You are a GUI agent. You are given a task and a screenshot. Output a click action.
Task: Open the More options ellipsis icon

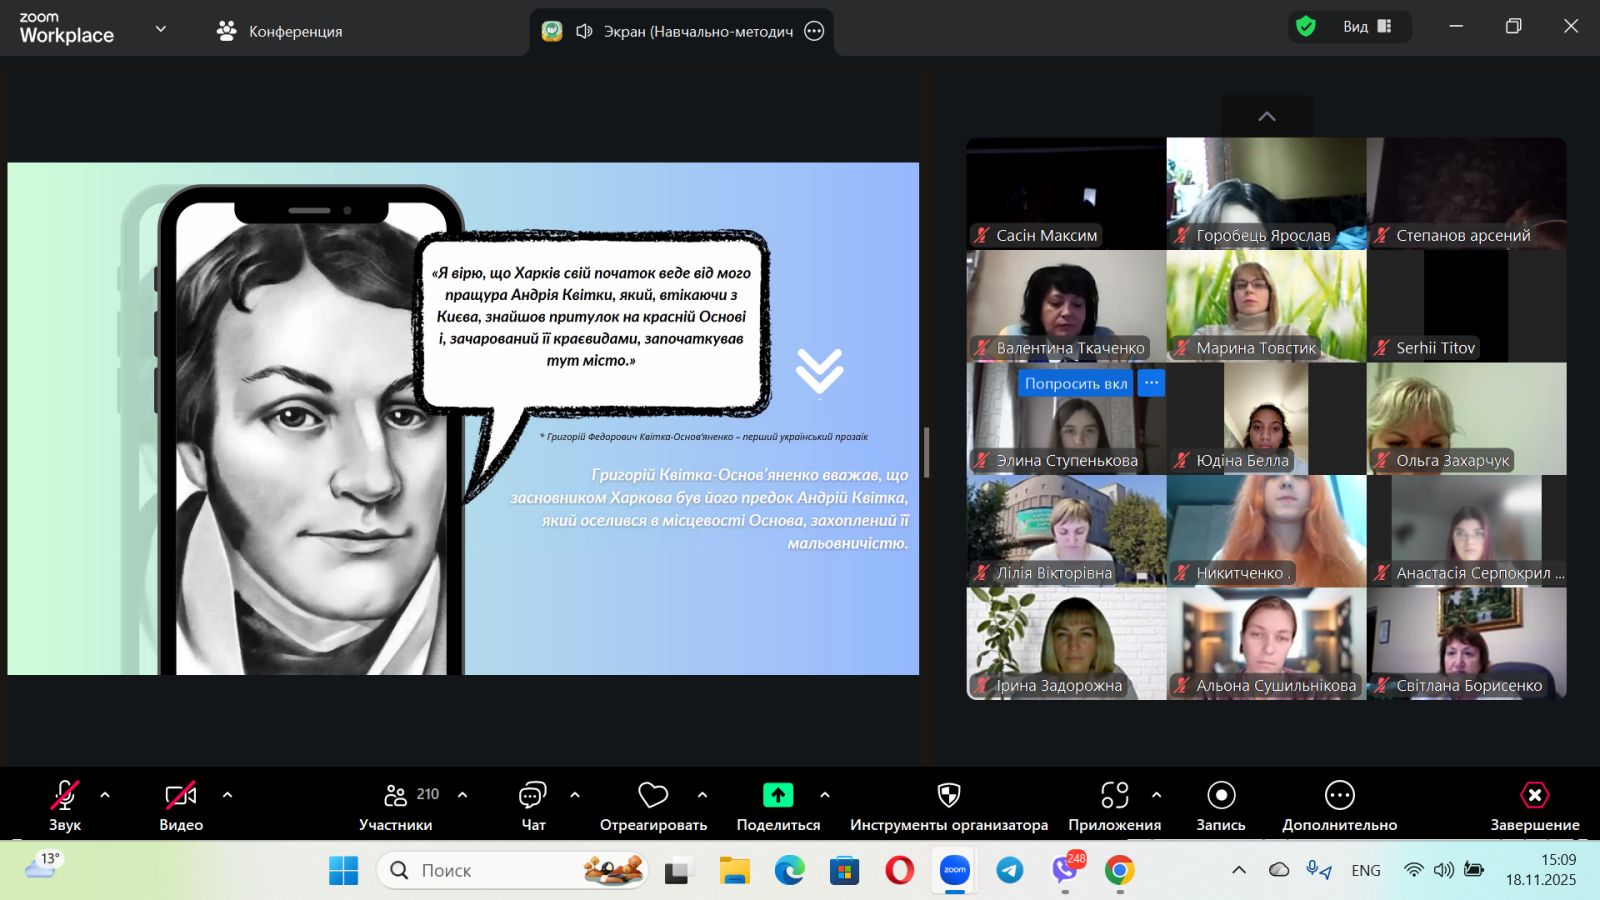[1339, 796]
